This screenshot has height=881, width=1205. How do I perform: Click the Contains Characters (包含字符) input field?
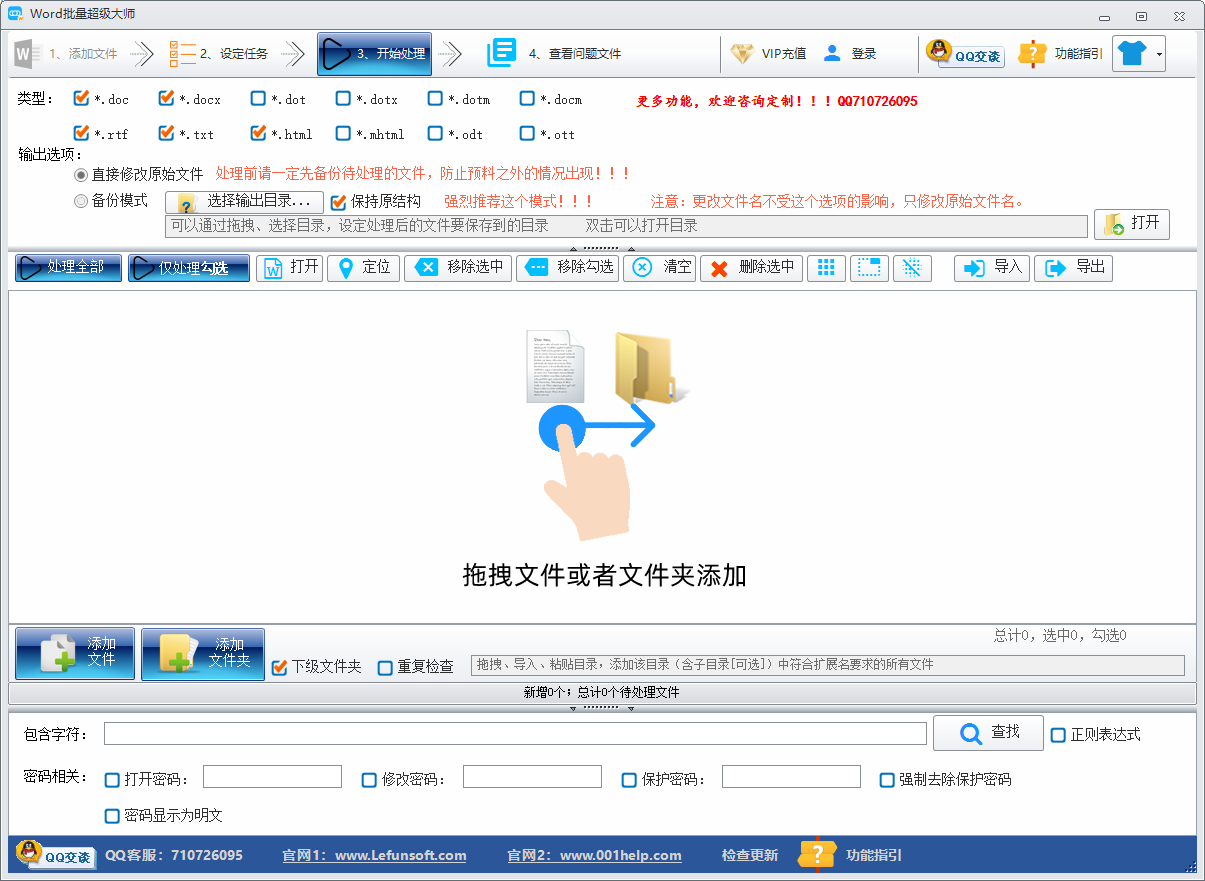point(515,734)
